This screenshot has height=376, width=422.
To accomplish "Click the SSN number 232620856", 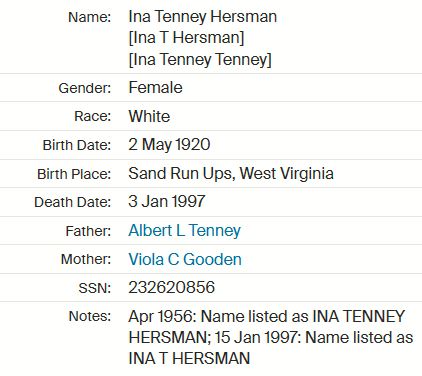I will tap(172, 287).
